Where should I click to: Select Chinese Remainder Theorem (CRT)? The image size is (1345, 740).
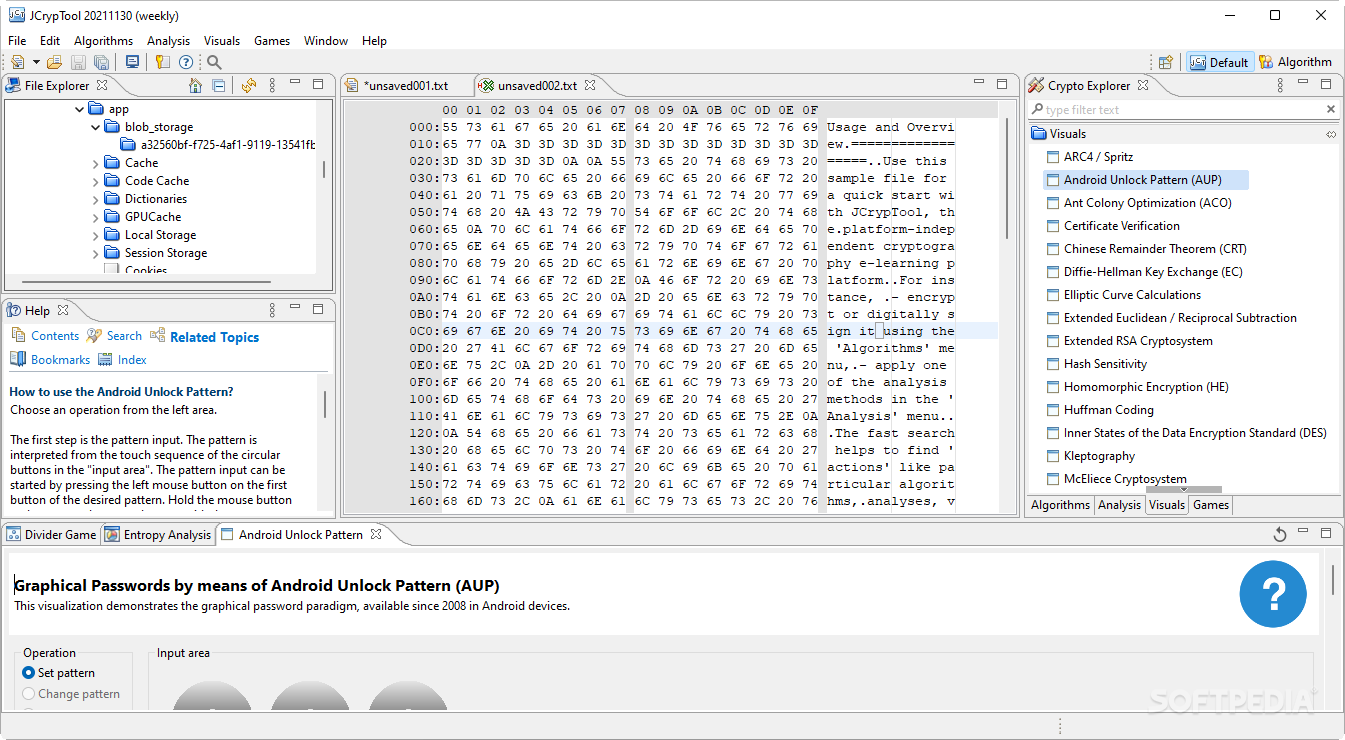[x=1154, y=249]
